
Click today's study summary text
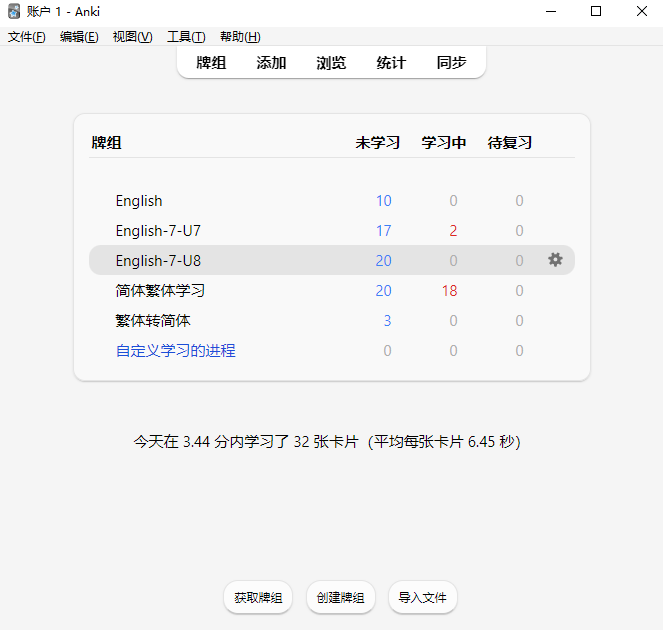[327, 441]
